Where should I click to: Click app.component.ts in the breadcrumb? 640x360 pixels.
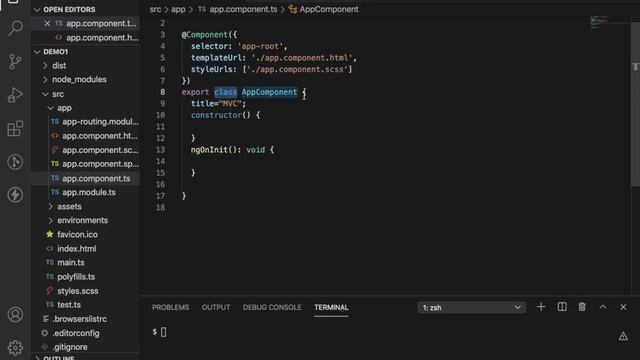(243, 9)
